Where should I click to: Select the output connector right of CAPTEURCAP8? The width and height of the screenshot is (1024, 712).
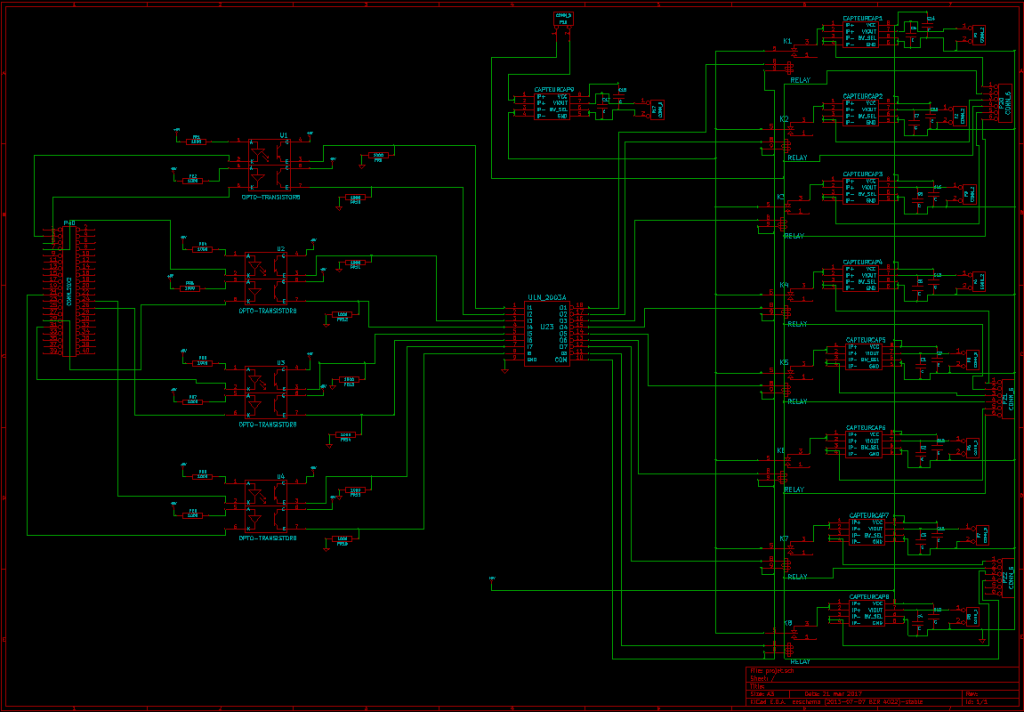[972, 616]
